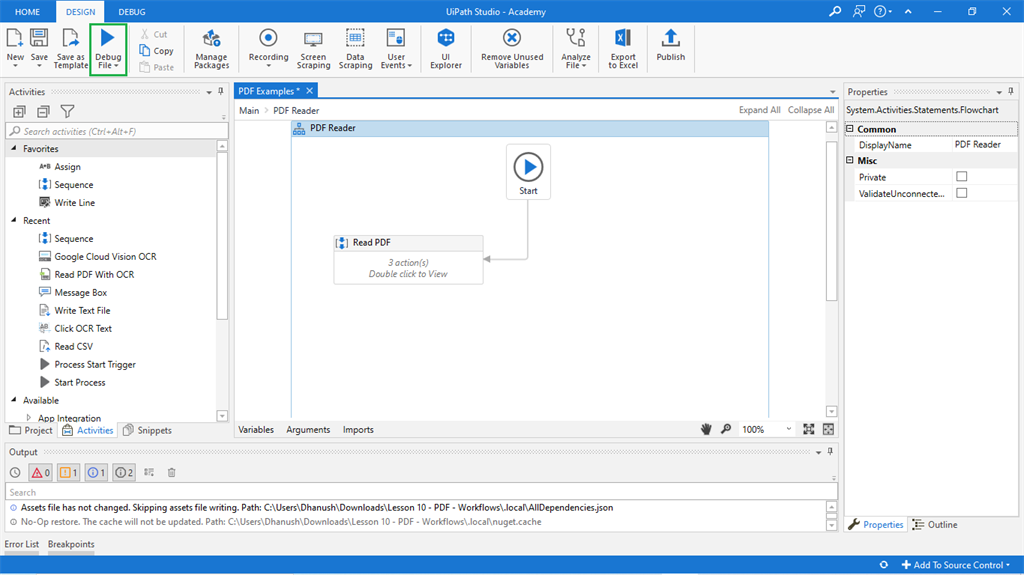Click the filter funnel in Activities panel
Image resolution: width=1024 pixels, height=575 pixels.
[67, 112]
